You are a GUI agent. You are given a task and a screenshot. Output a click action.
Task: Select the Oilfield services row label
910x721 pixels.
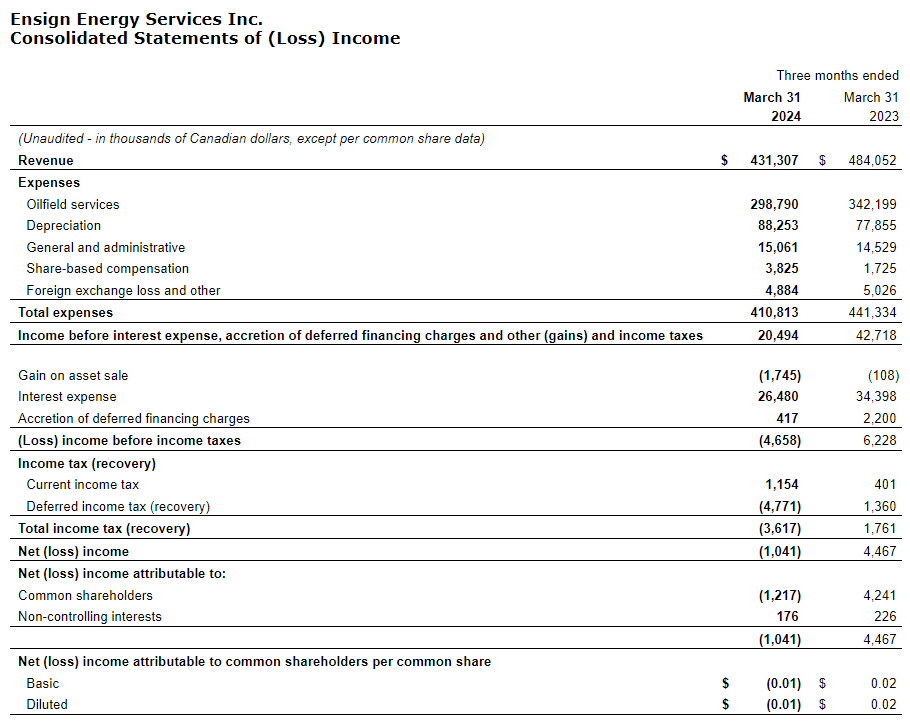pyautogui.click(x=73, y=204)
